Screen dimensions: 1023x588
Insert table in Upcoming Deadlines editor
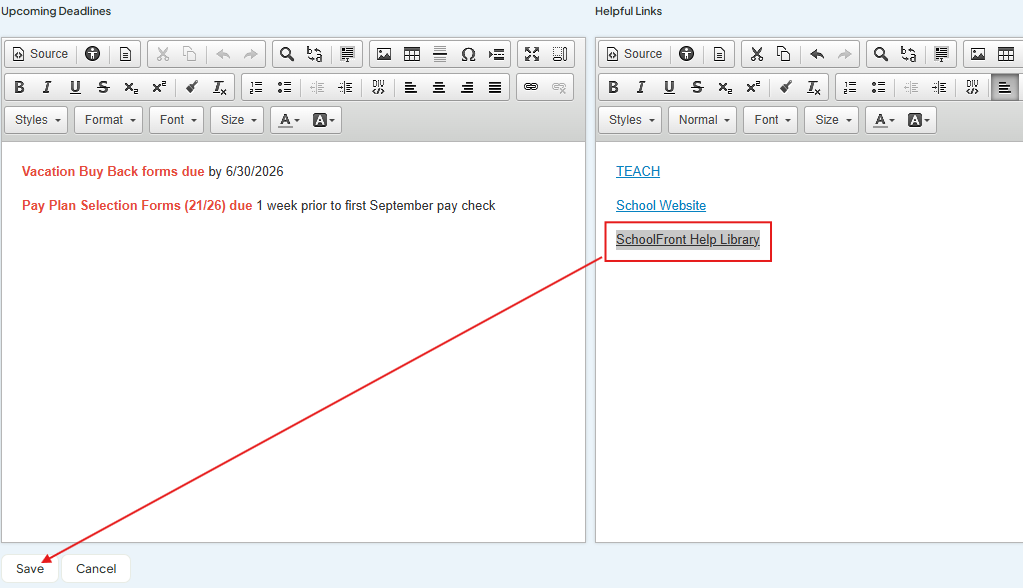(412, 54)
